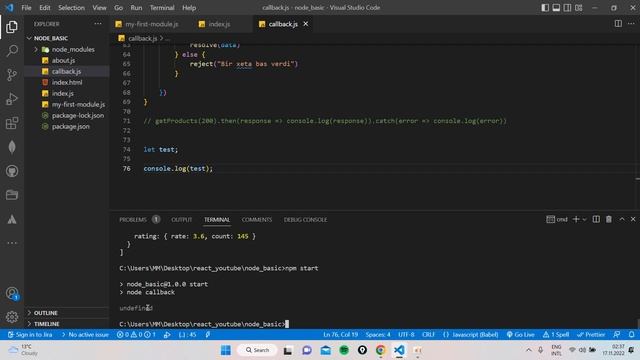This screenshot has width=640, height=360.
Task: Open package-lock.json in the explorer
Action: coord(78,115)
